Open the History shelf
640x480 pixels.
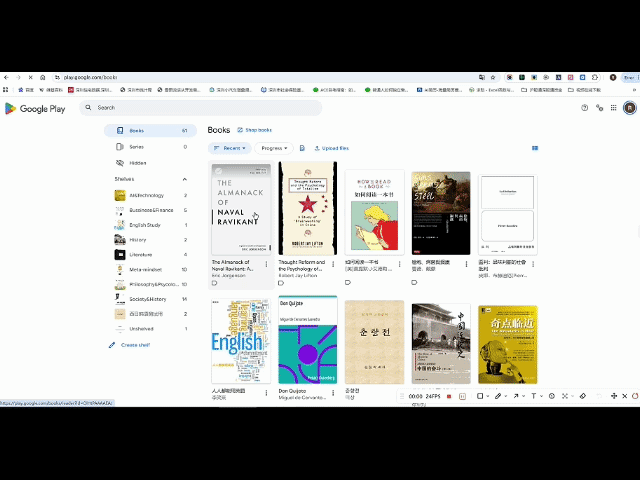click(151, 240)
